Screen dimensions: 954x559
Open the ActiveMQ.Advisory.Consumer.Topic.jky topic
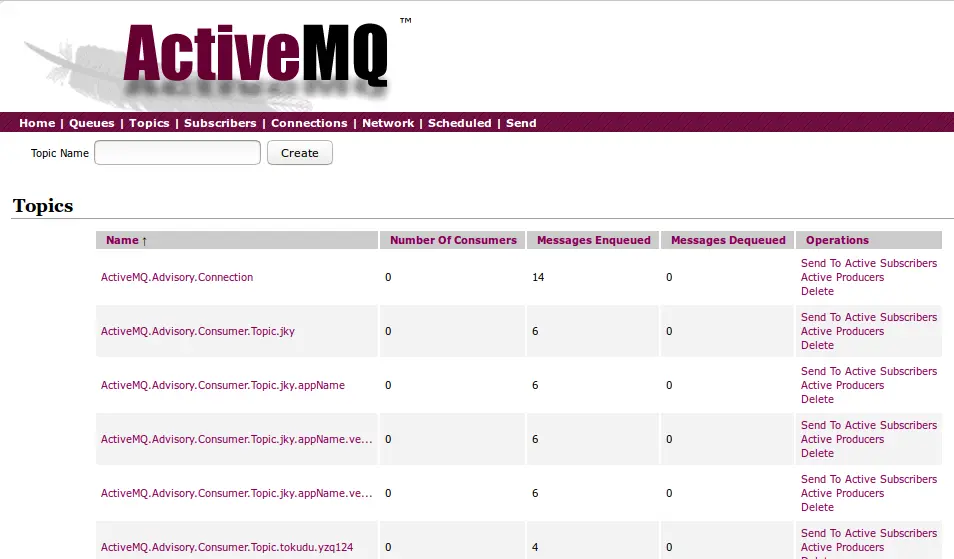tap(198, 332)
